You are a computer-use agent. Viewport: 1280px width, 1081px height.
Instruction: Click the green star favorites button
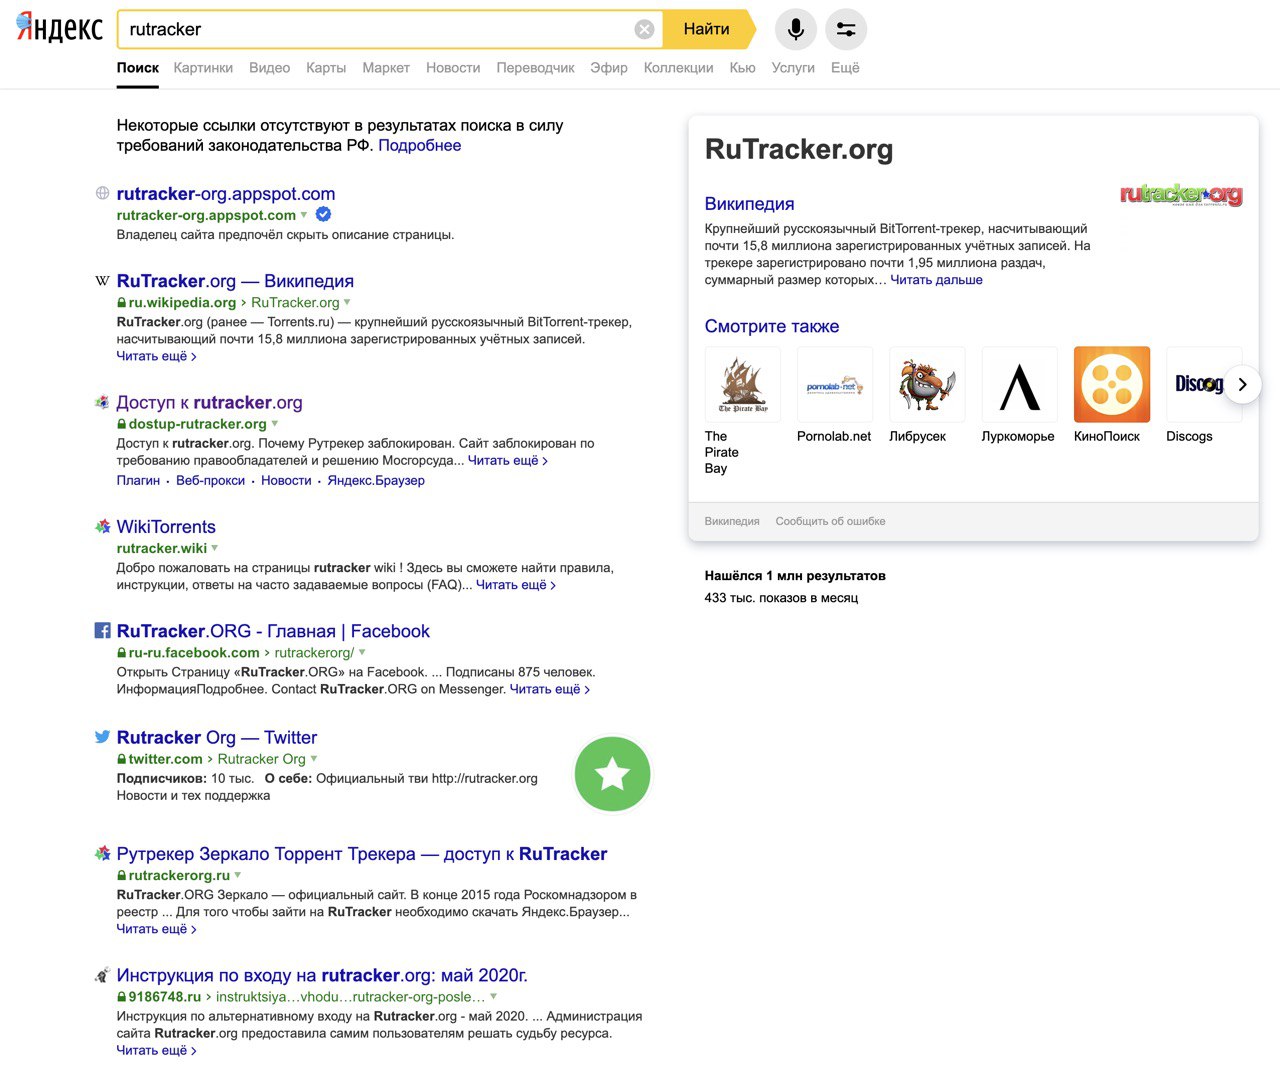pyautogui.click(x=612, y=774)
